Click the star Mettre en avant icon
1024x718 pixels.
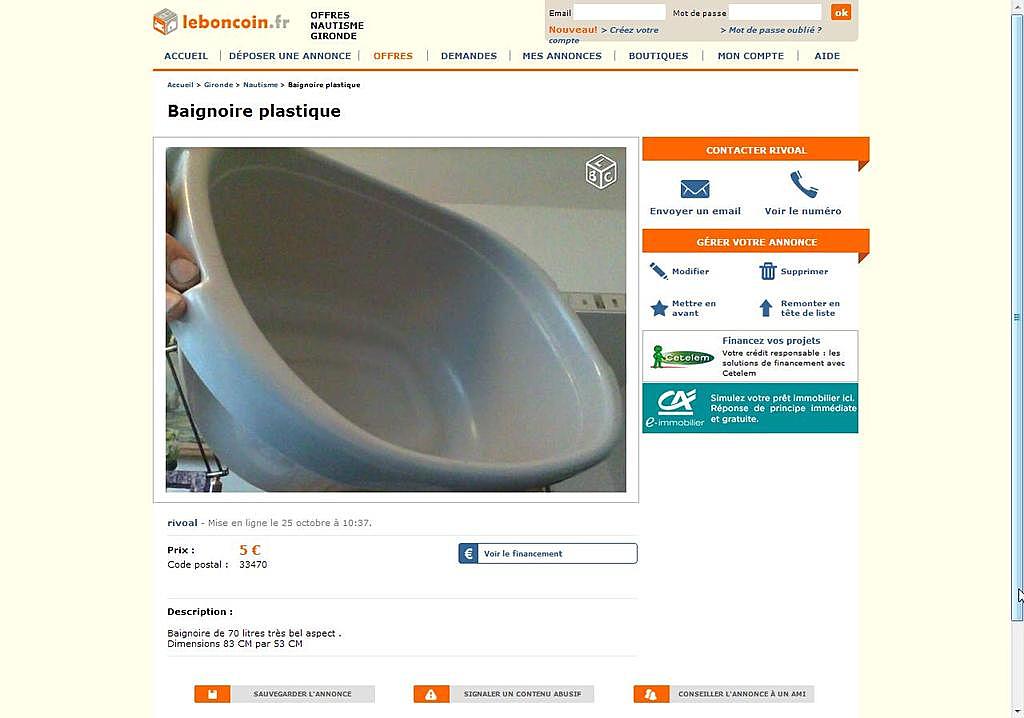659,308
